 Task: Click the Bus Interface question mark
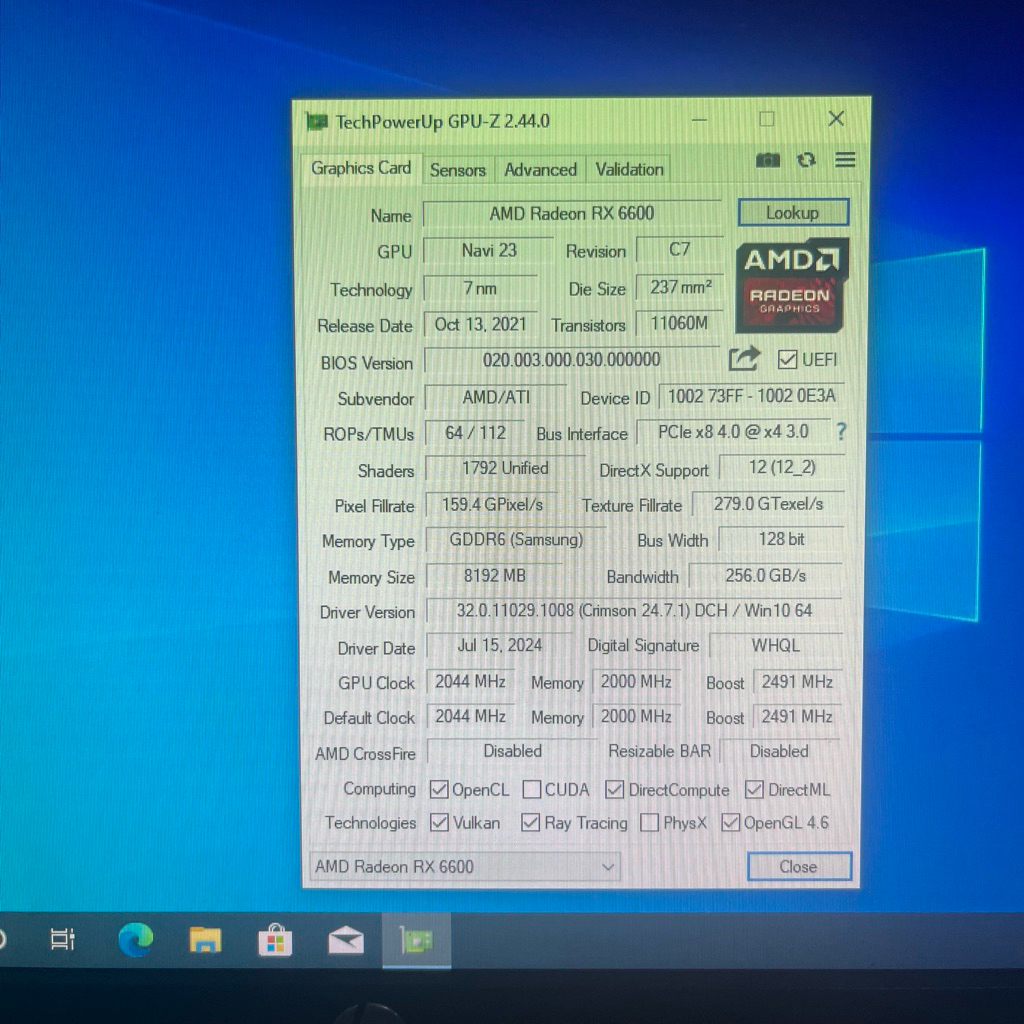click(x=841, y=431)
